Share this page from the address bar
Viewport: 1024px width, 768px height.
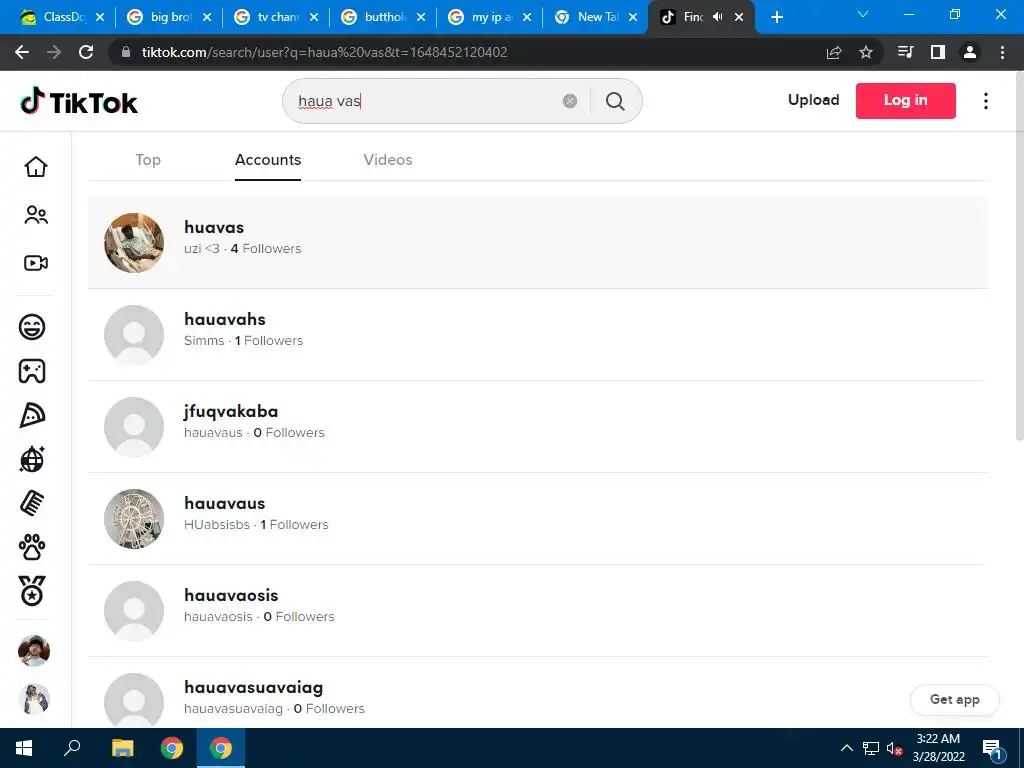point(834,52)
